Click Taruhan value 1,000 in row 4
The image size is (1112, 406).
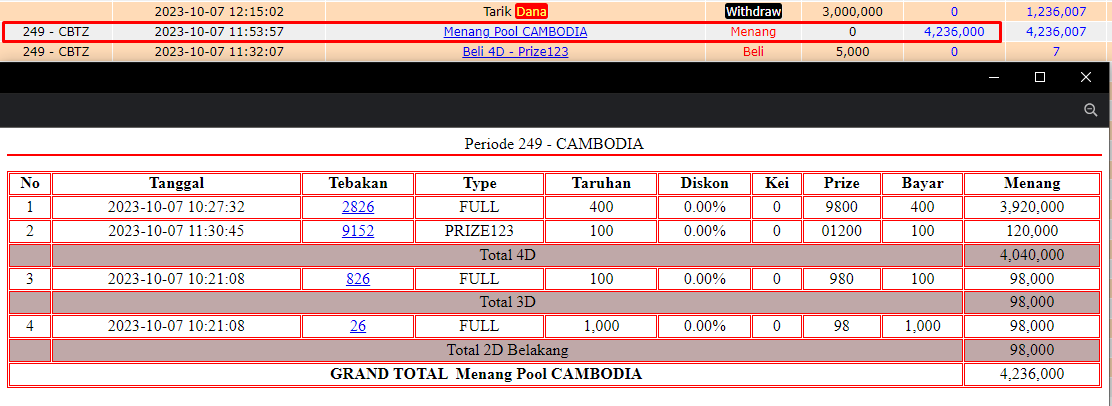click(x=601, y=326)
